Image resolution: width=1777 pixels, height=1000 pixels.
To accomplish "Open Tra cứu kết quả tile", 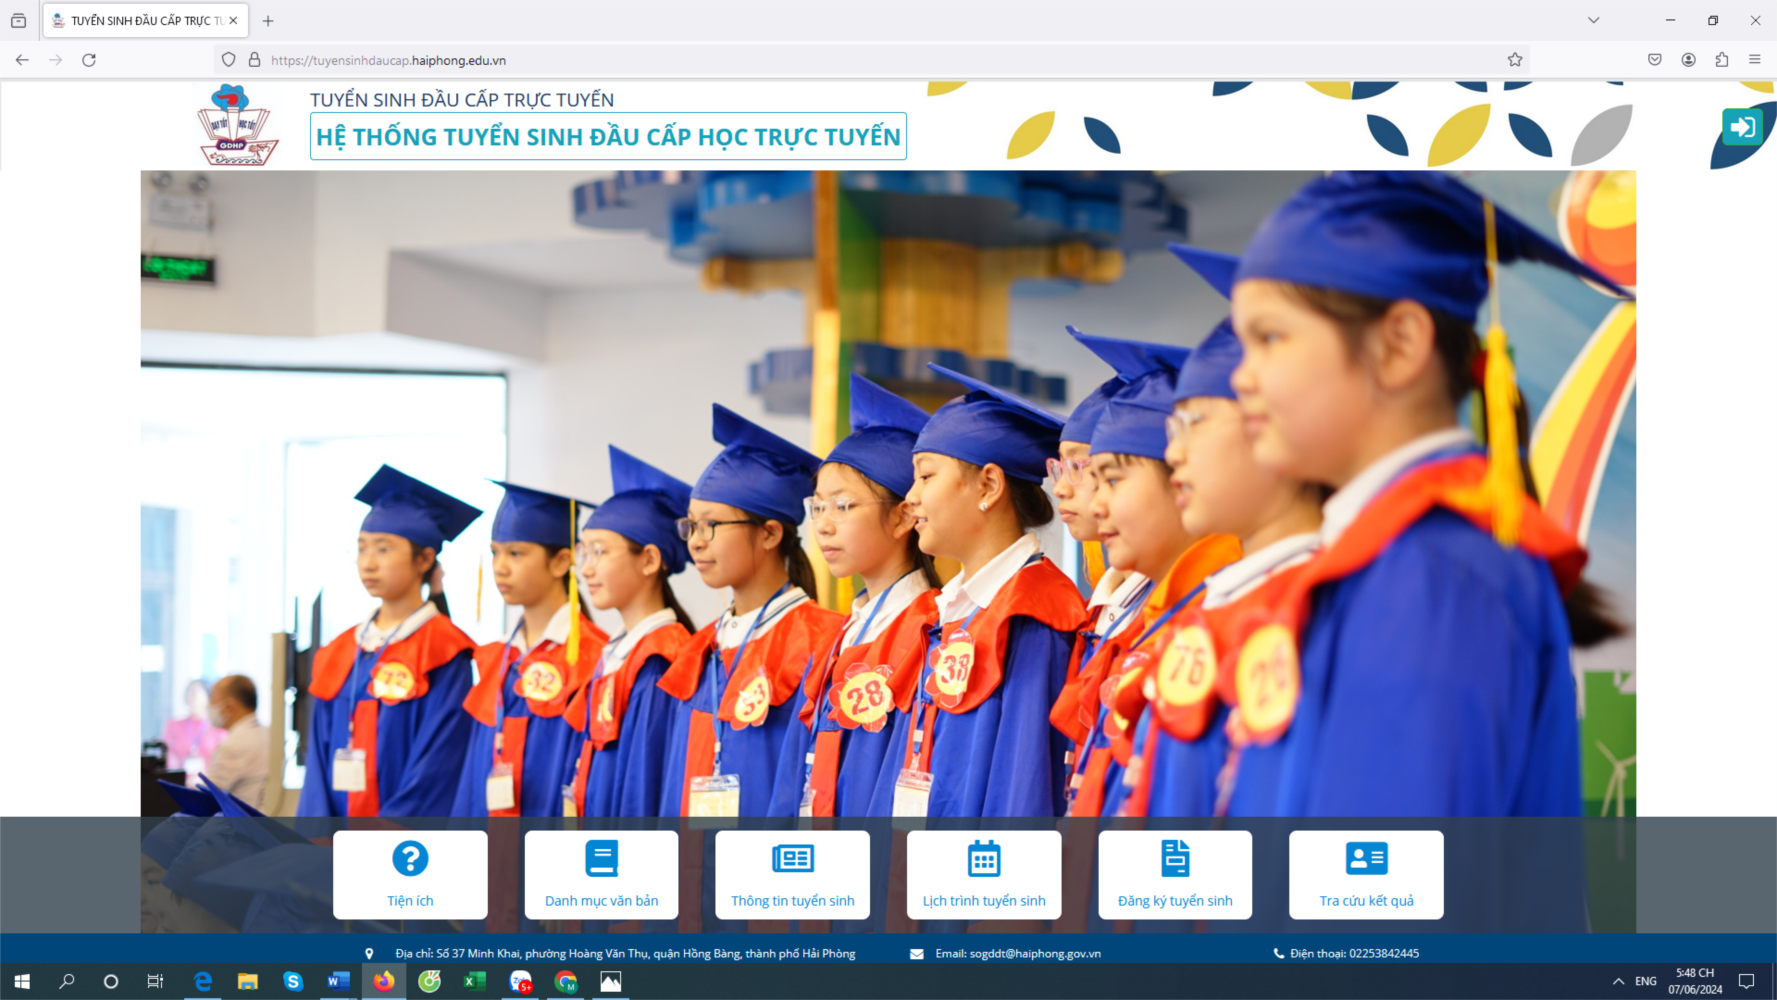I will (x=1366, y=874).
